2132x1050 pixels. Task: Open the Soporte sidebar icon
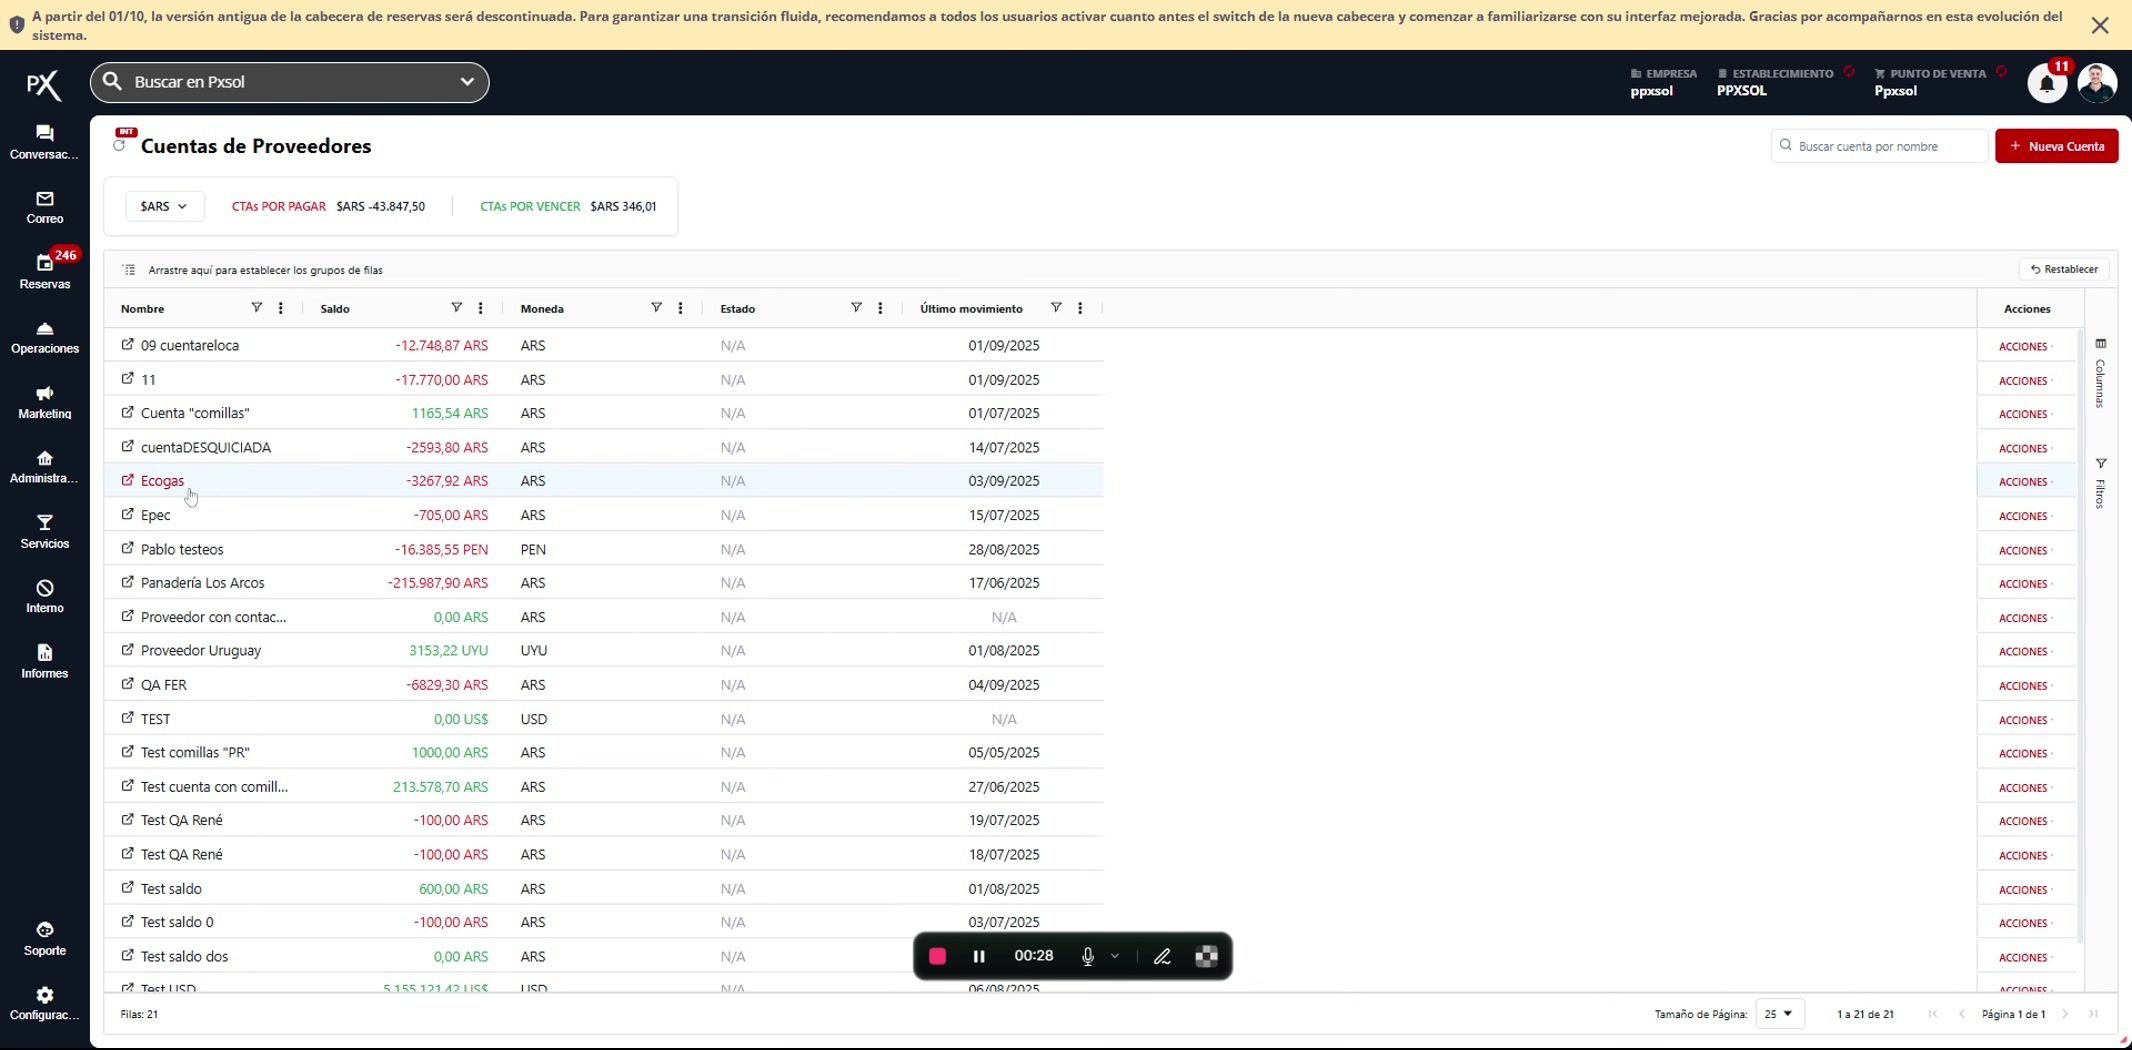(x=44, y=939)
